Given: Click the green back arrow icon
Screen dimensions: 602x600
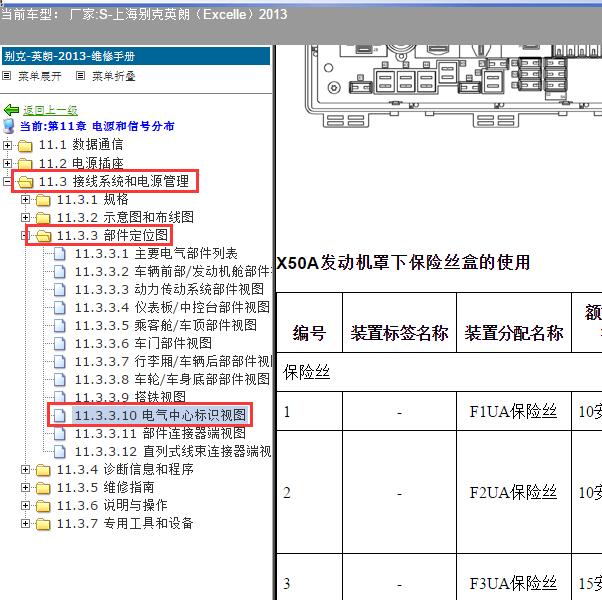Looking at the screenshot, I should [x=11, y=110].
